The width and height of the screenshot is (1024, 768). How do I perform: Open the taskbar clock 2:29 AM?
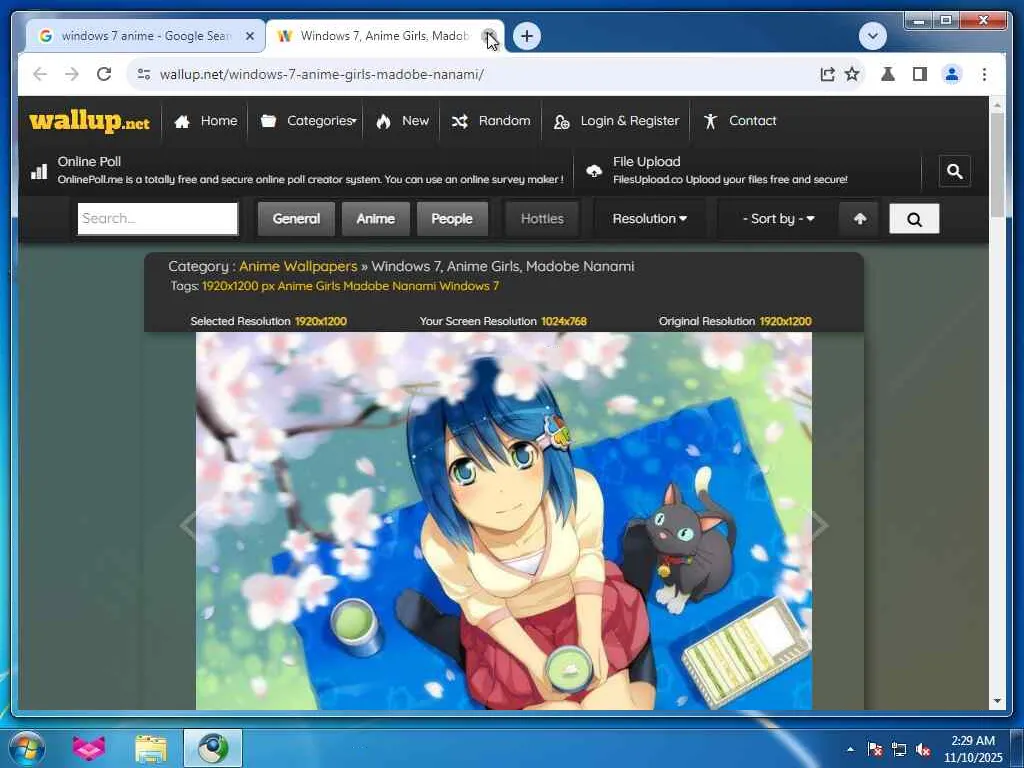(x=973, y=749)
